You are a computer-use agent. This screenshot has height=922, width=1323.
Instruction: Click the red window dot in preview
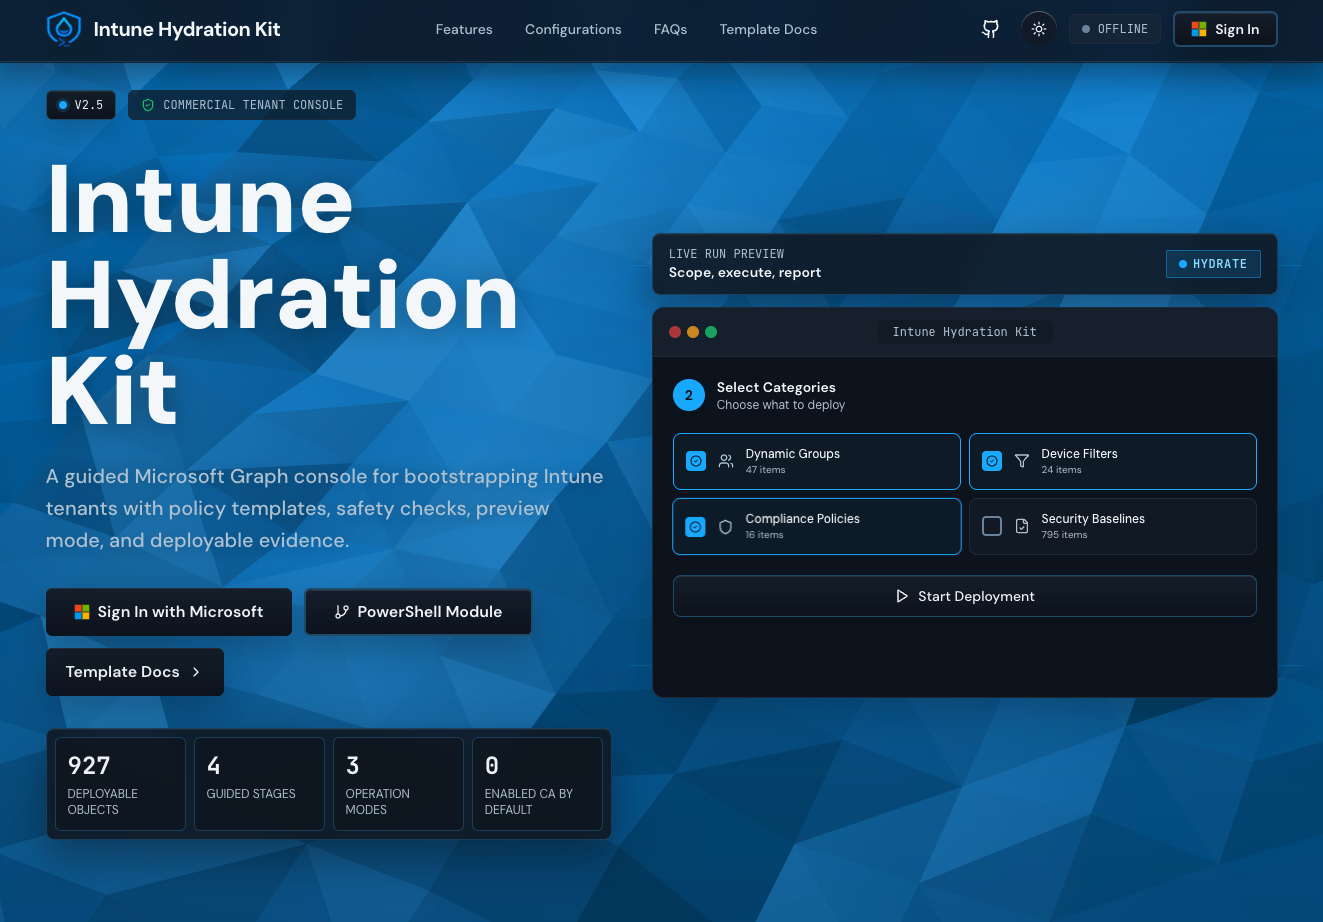[675, 332]
